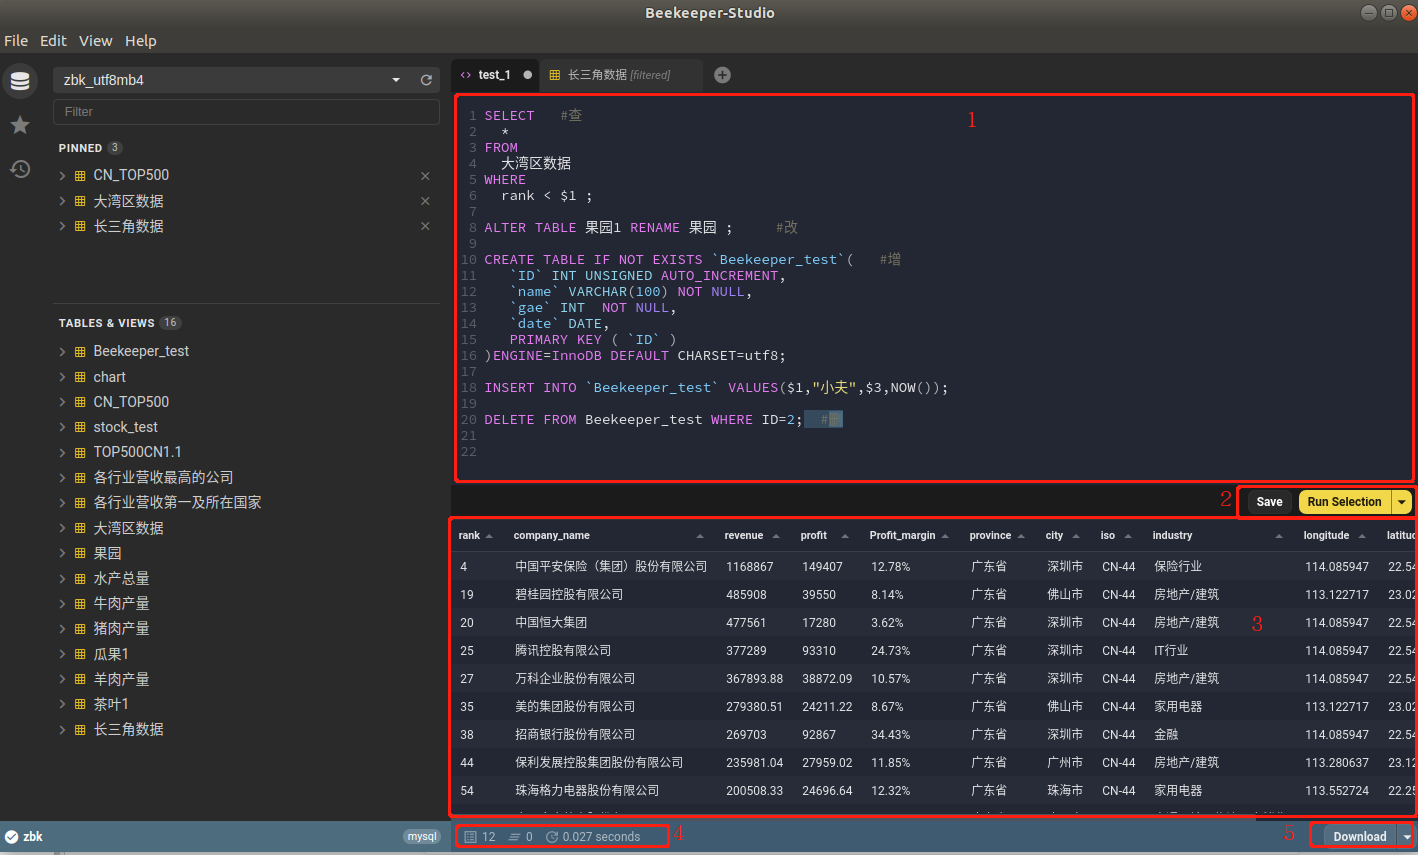Open Run Selection dropdown arrow
1418x855 pixels.
1402,502
